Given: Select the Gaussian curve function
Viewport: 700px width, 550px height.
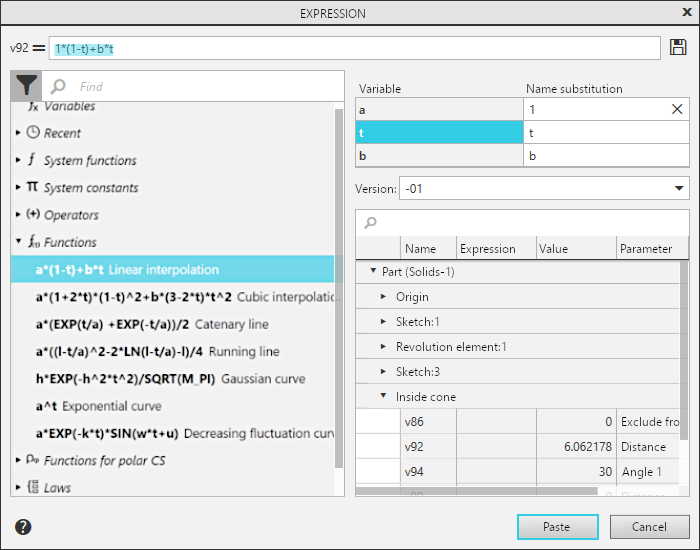Looking at the screenshot, I should click(x=170, y=379).
